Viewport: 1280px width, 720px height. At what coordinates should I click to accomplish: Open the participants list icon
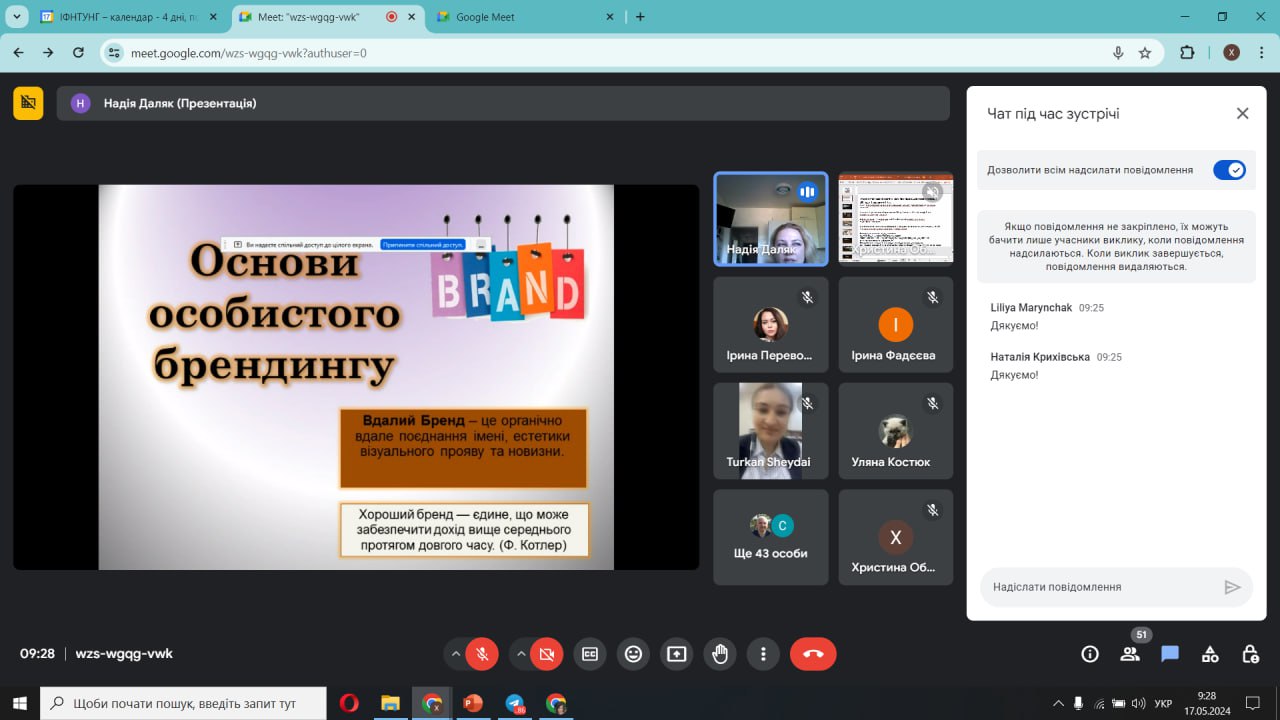[x=1130, y=654]
